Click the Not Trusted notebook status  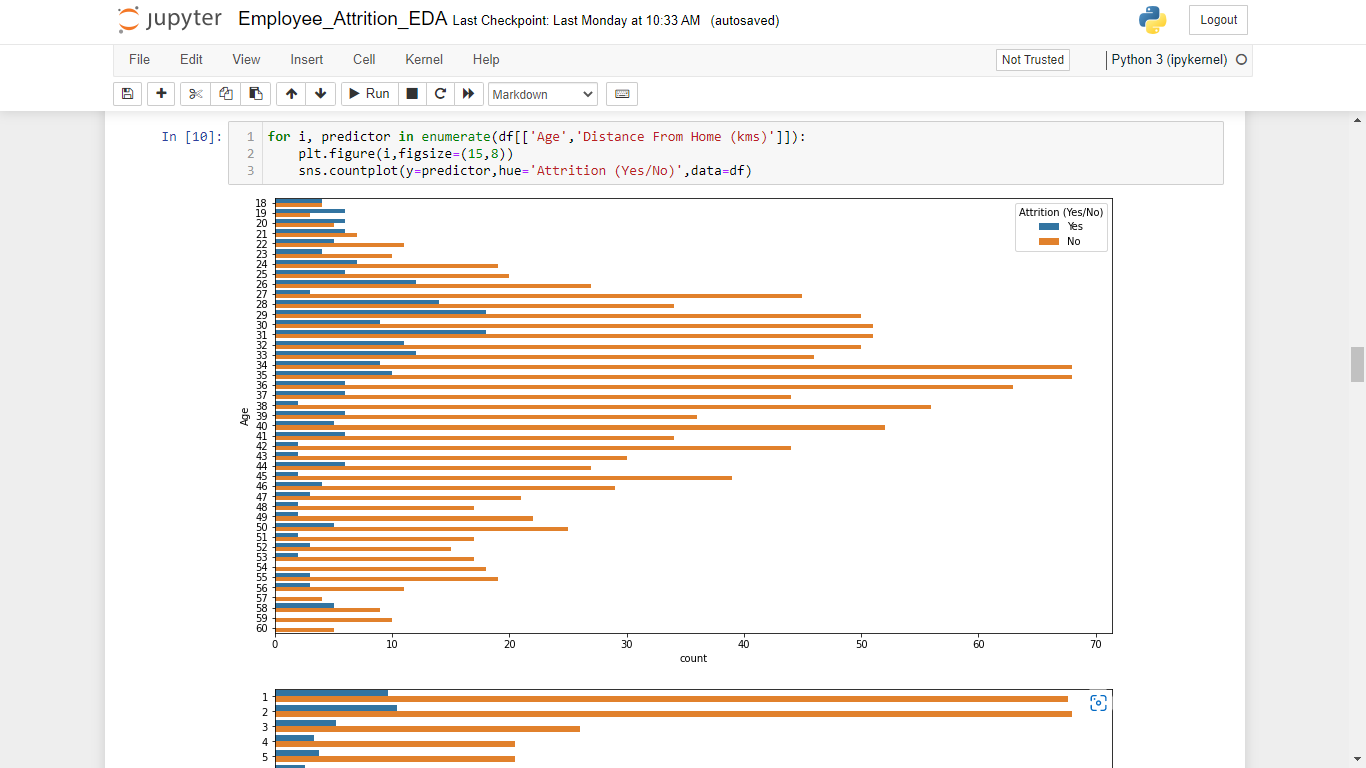pyautogui.click(x=1032, y=59)
